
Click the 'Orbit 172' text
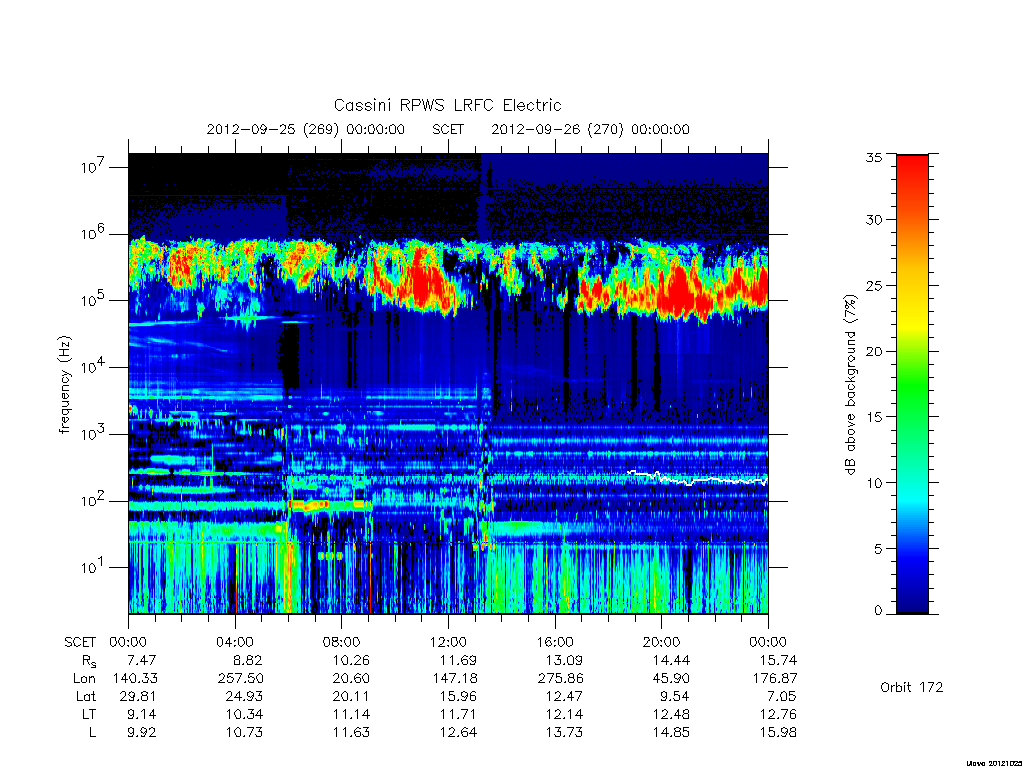point(912,687)
